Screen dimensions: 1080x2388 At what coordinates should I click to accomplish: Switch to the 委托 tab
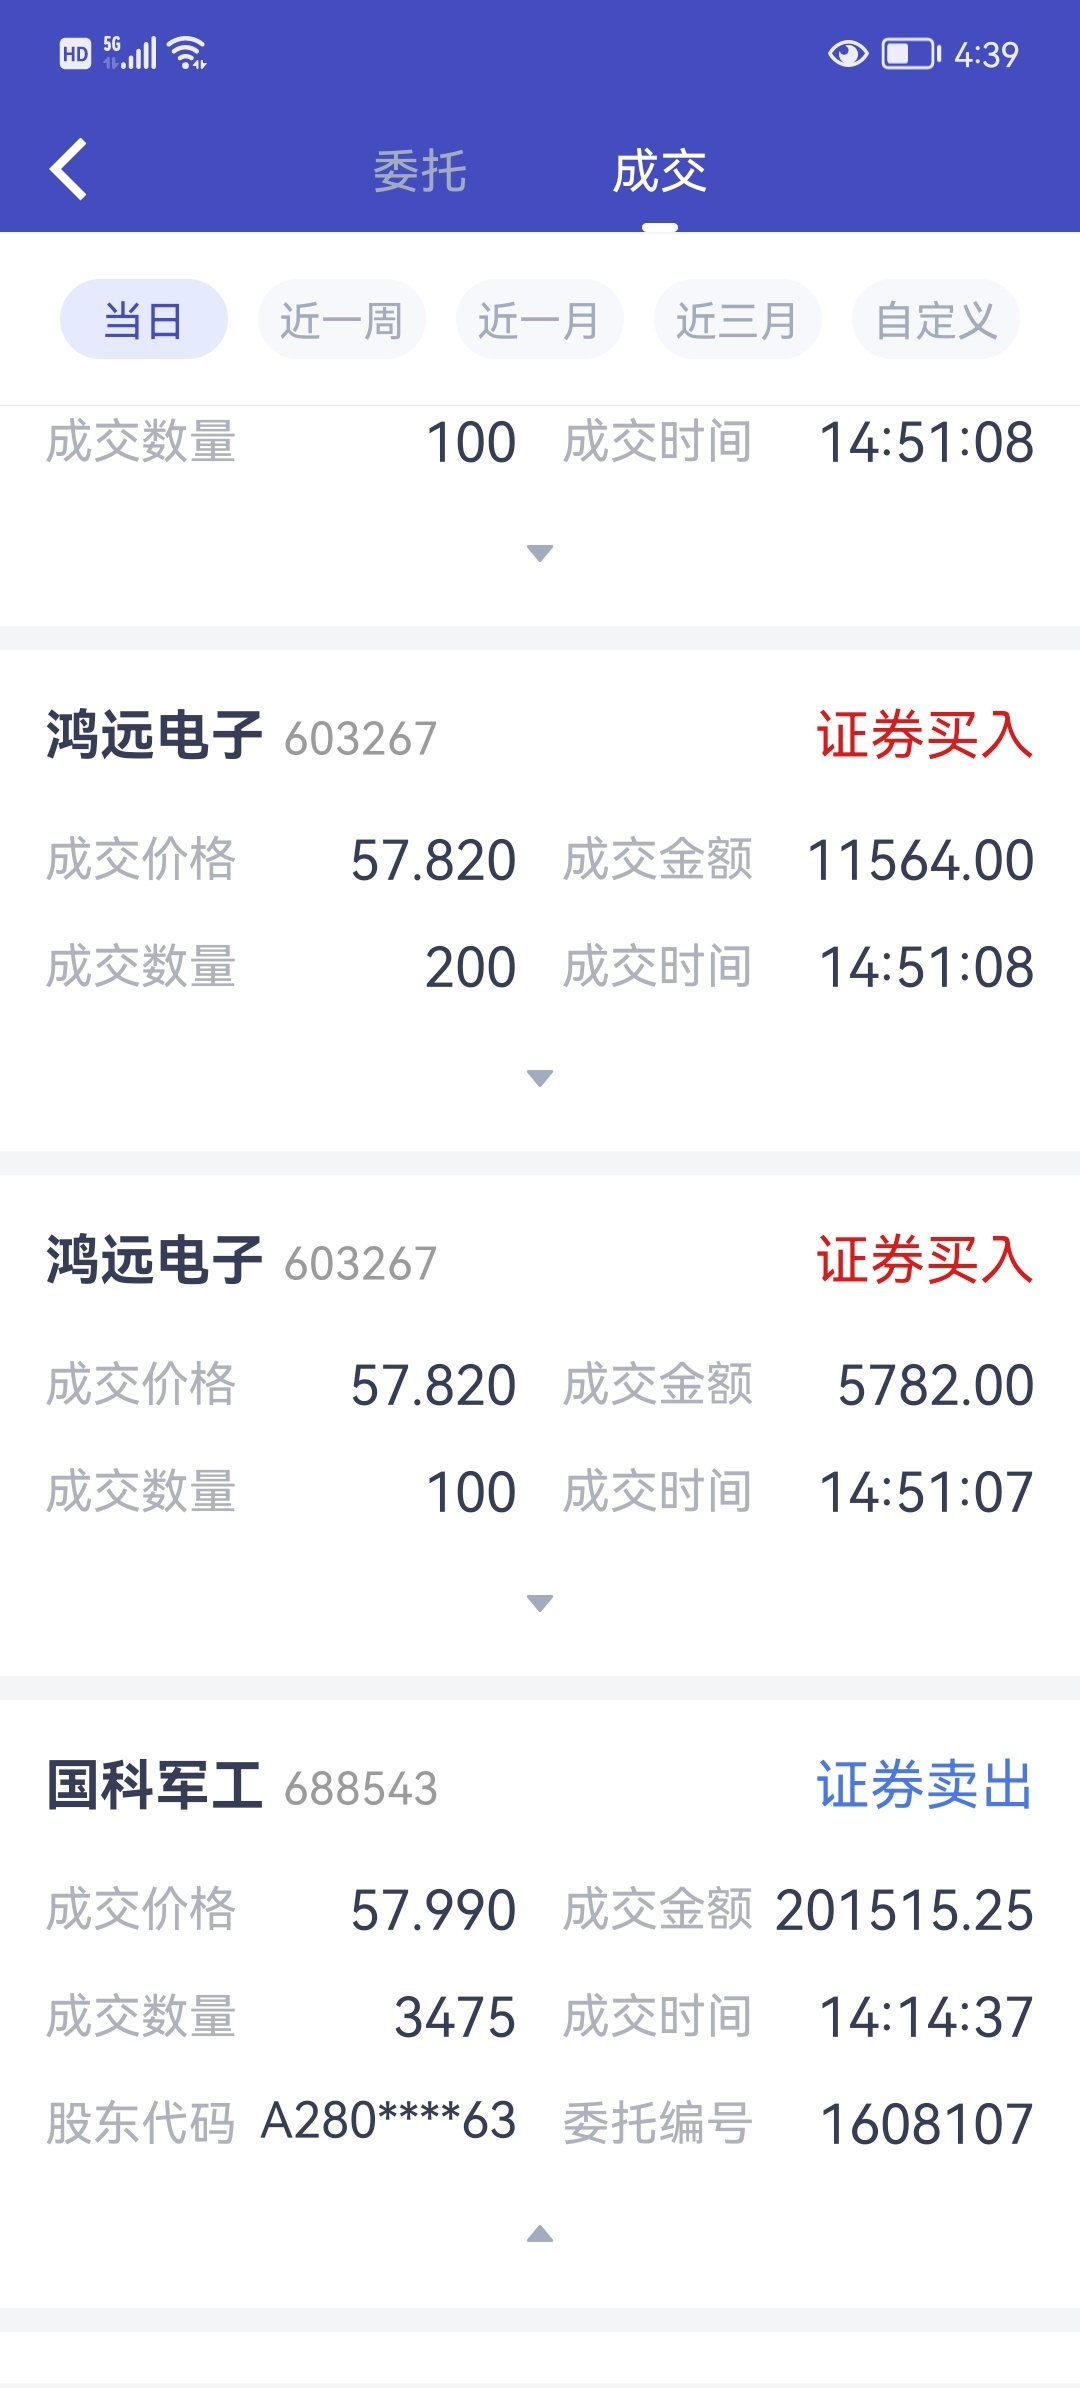tap(420, 171)
